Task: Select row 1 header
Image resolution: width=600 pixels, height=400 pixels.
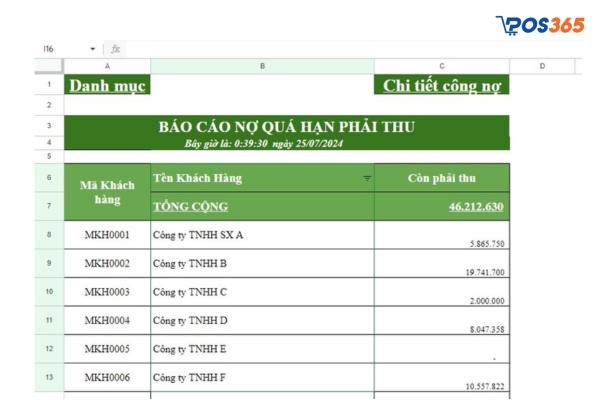Action: pos(49,84)
